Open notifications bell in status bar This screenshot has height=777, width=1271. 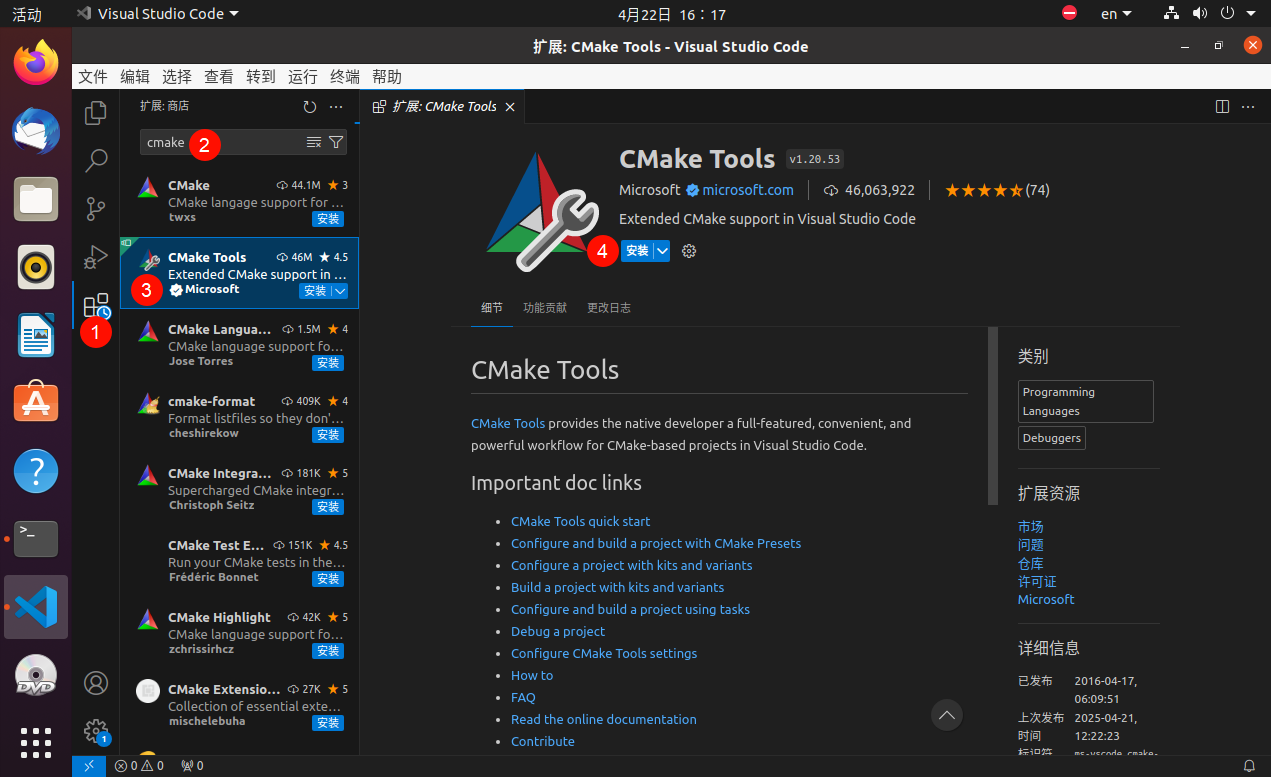pyautogui.click(x=1249, y=766)
